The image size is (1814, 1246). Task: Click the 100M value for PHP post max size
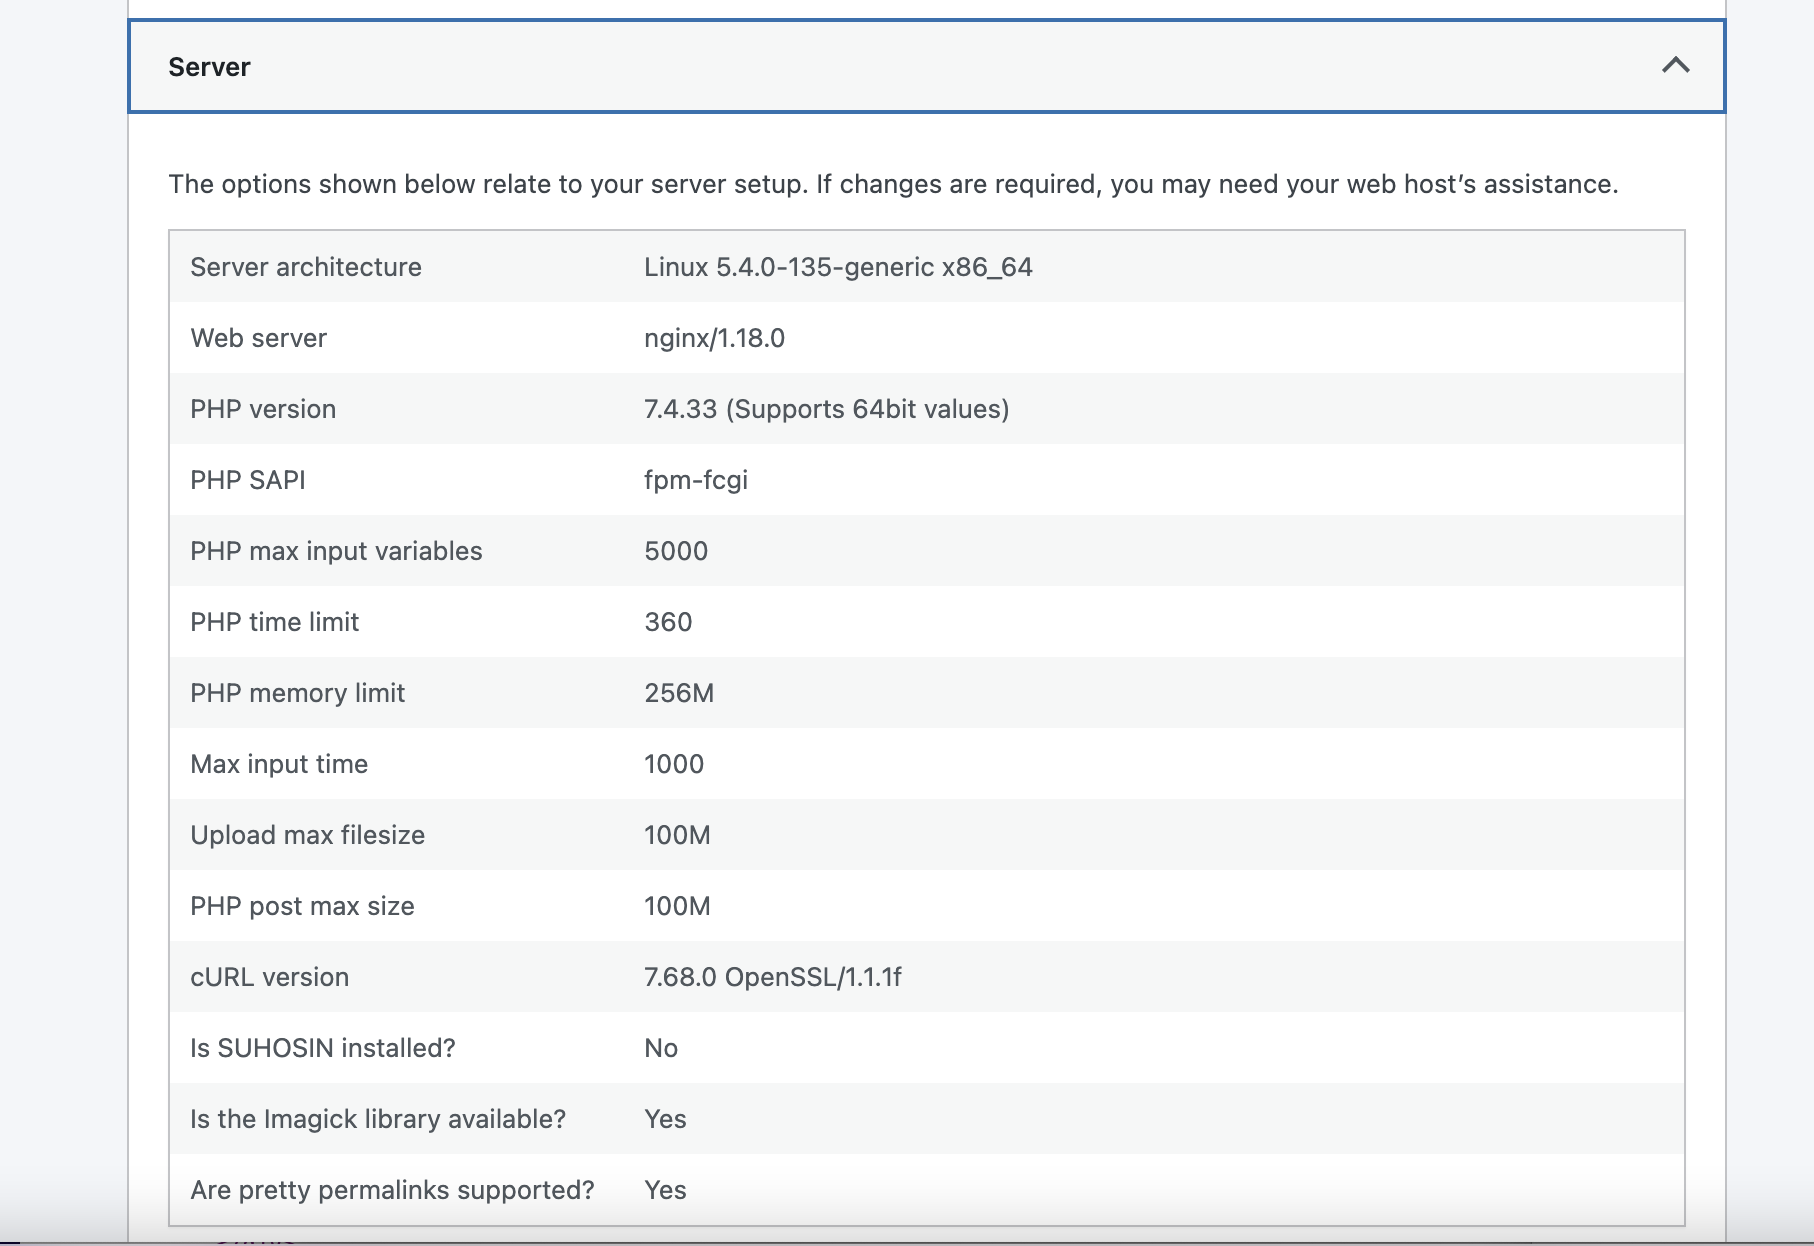coord(677,906)
